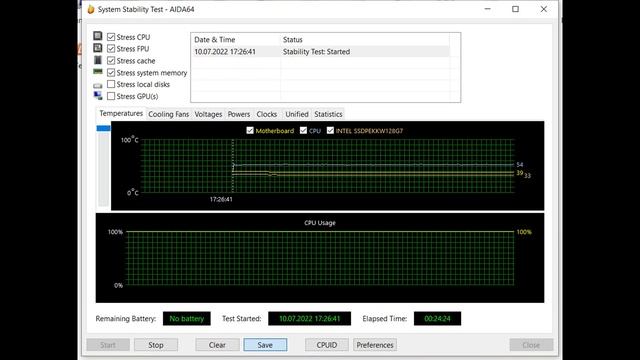Click the Elapsed Time value 00:24:24
Image resolution: width=640 pixels, height=360 pixels.
pos(438,319)
